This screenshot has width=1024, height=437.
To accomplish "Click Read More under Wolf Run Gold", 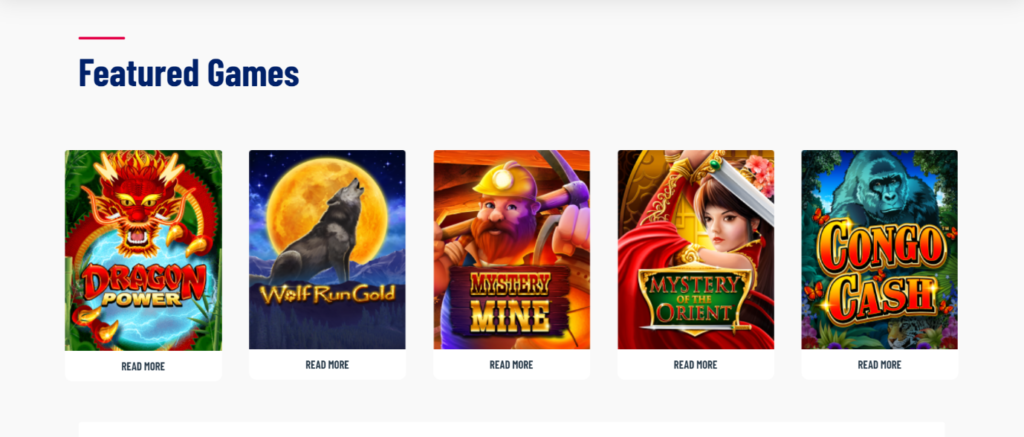I will click(x=327, y=364).
